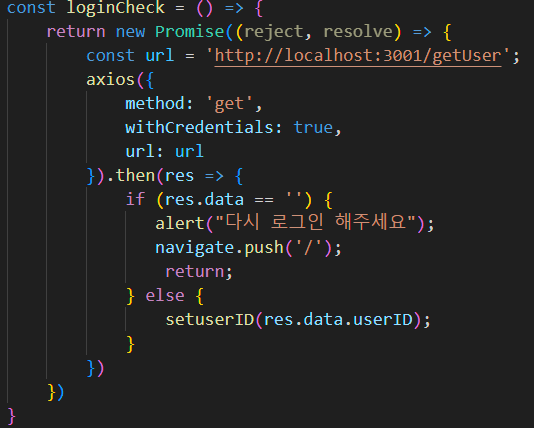
Task: Click the Promise keyword
Action: point(189,32)
